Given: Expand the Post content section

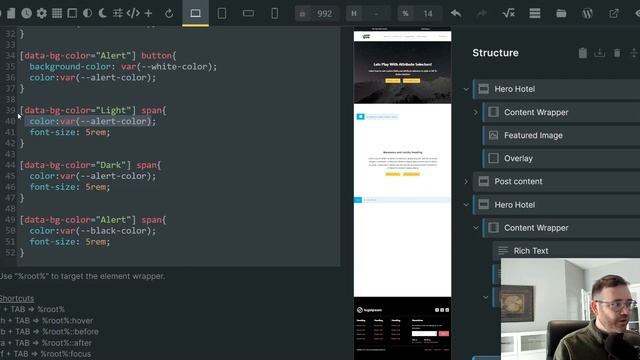Looking at the screenshot, I should click(466, 182).
